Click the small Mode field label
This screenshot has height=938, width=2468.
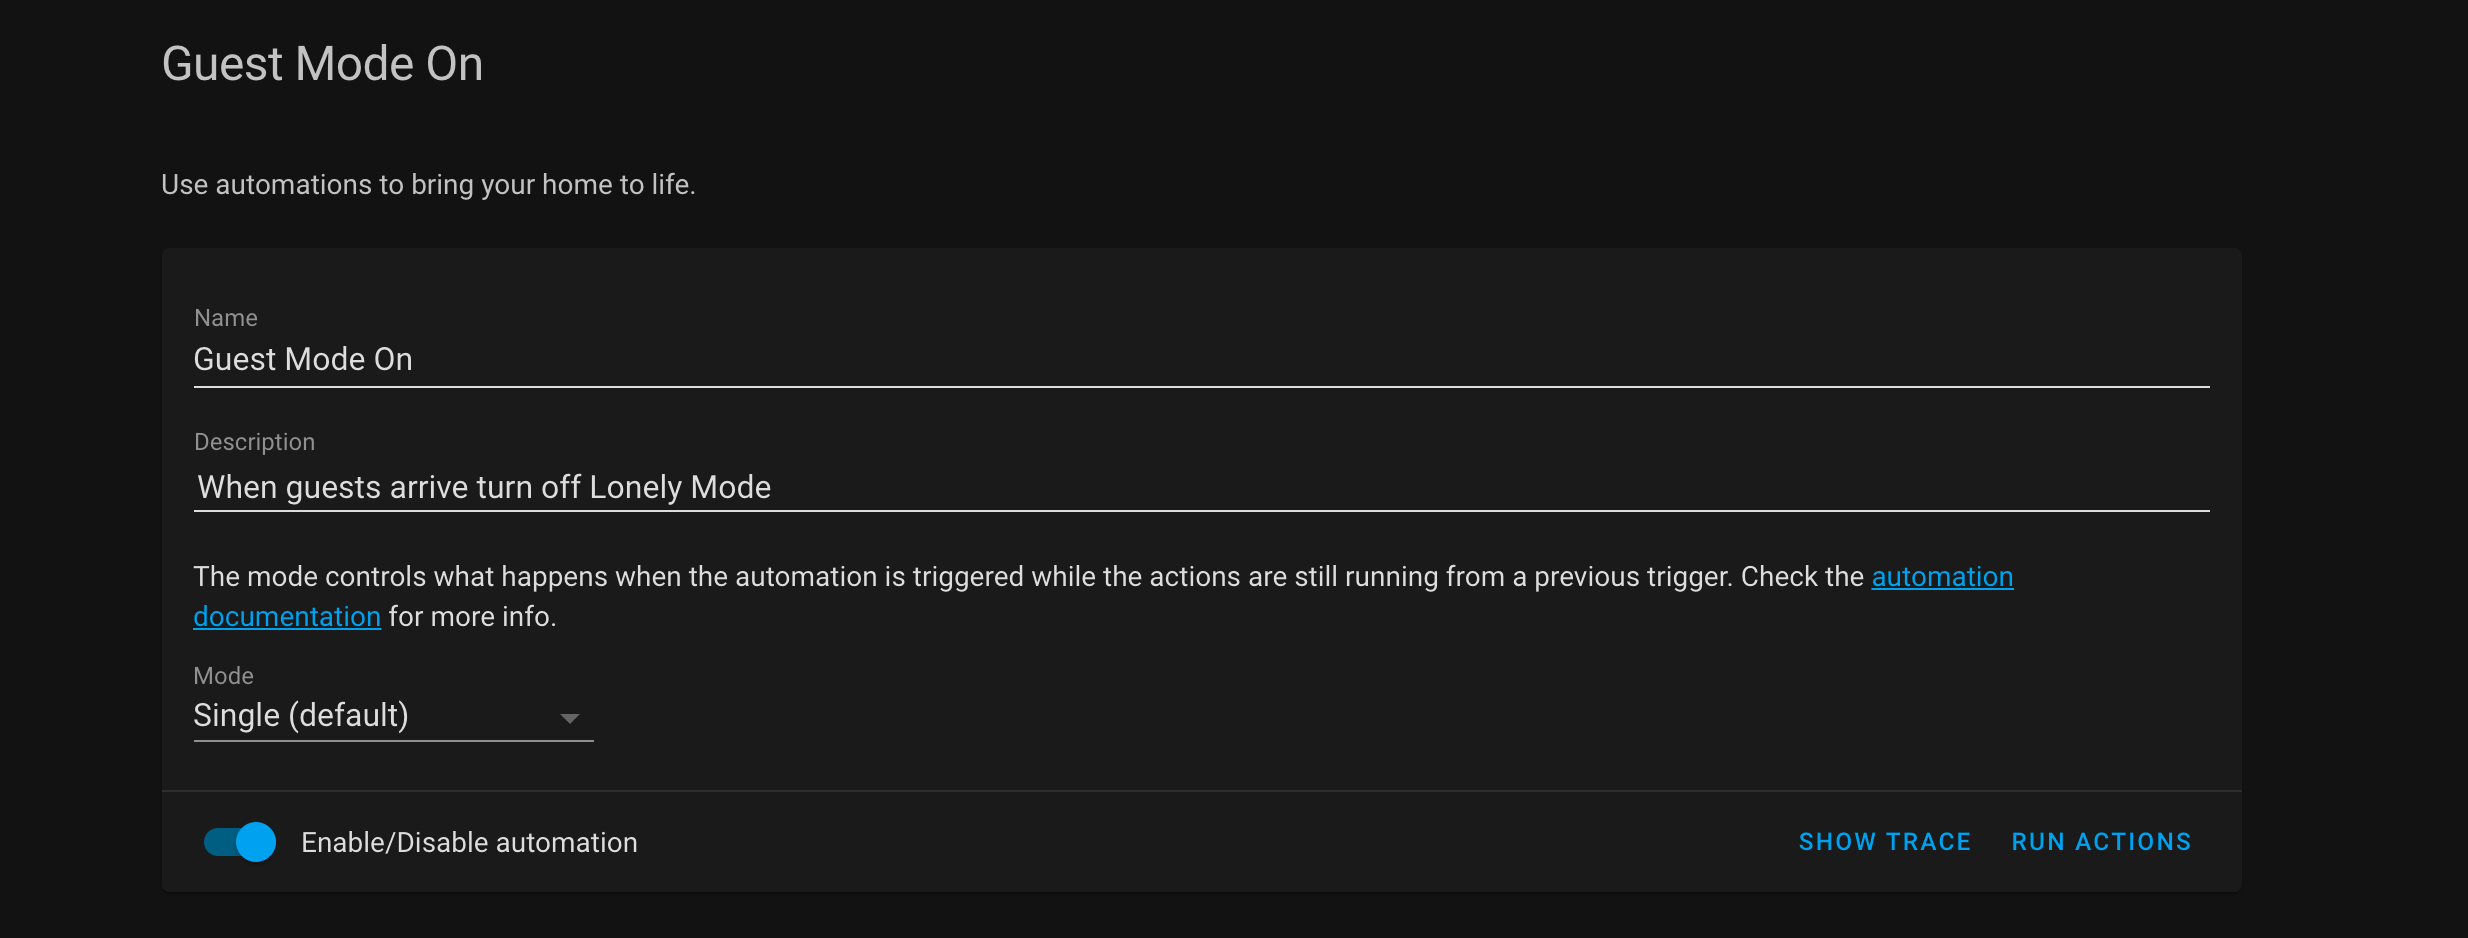[x=223, y=676]
